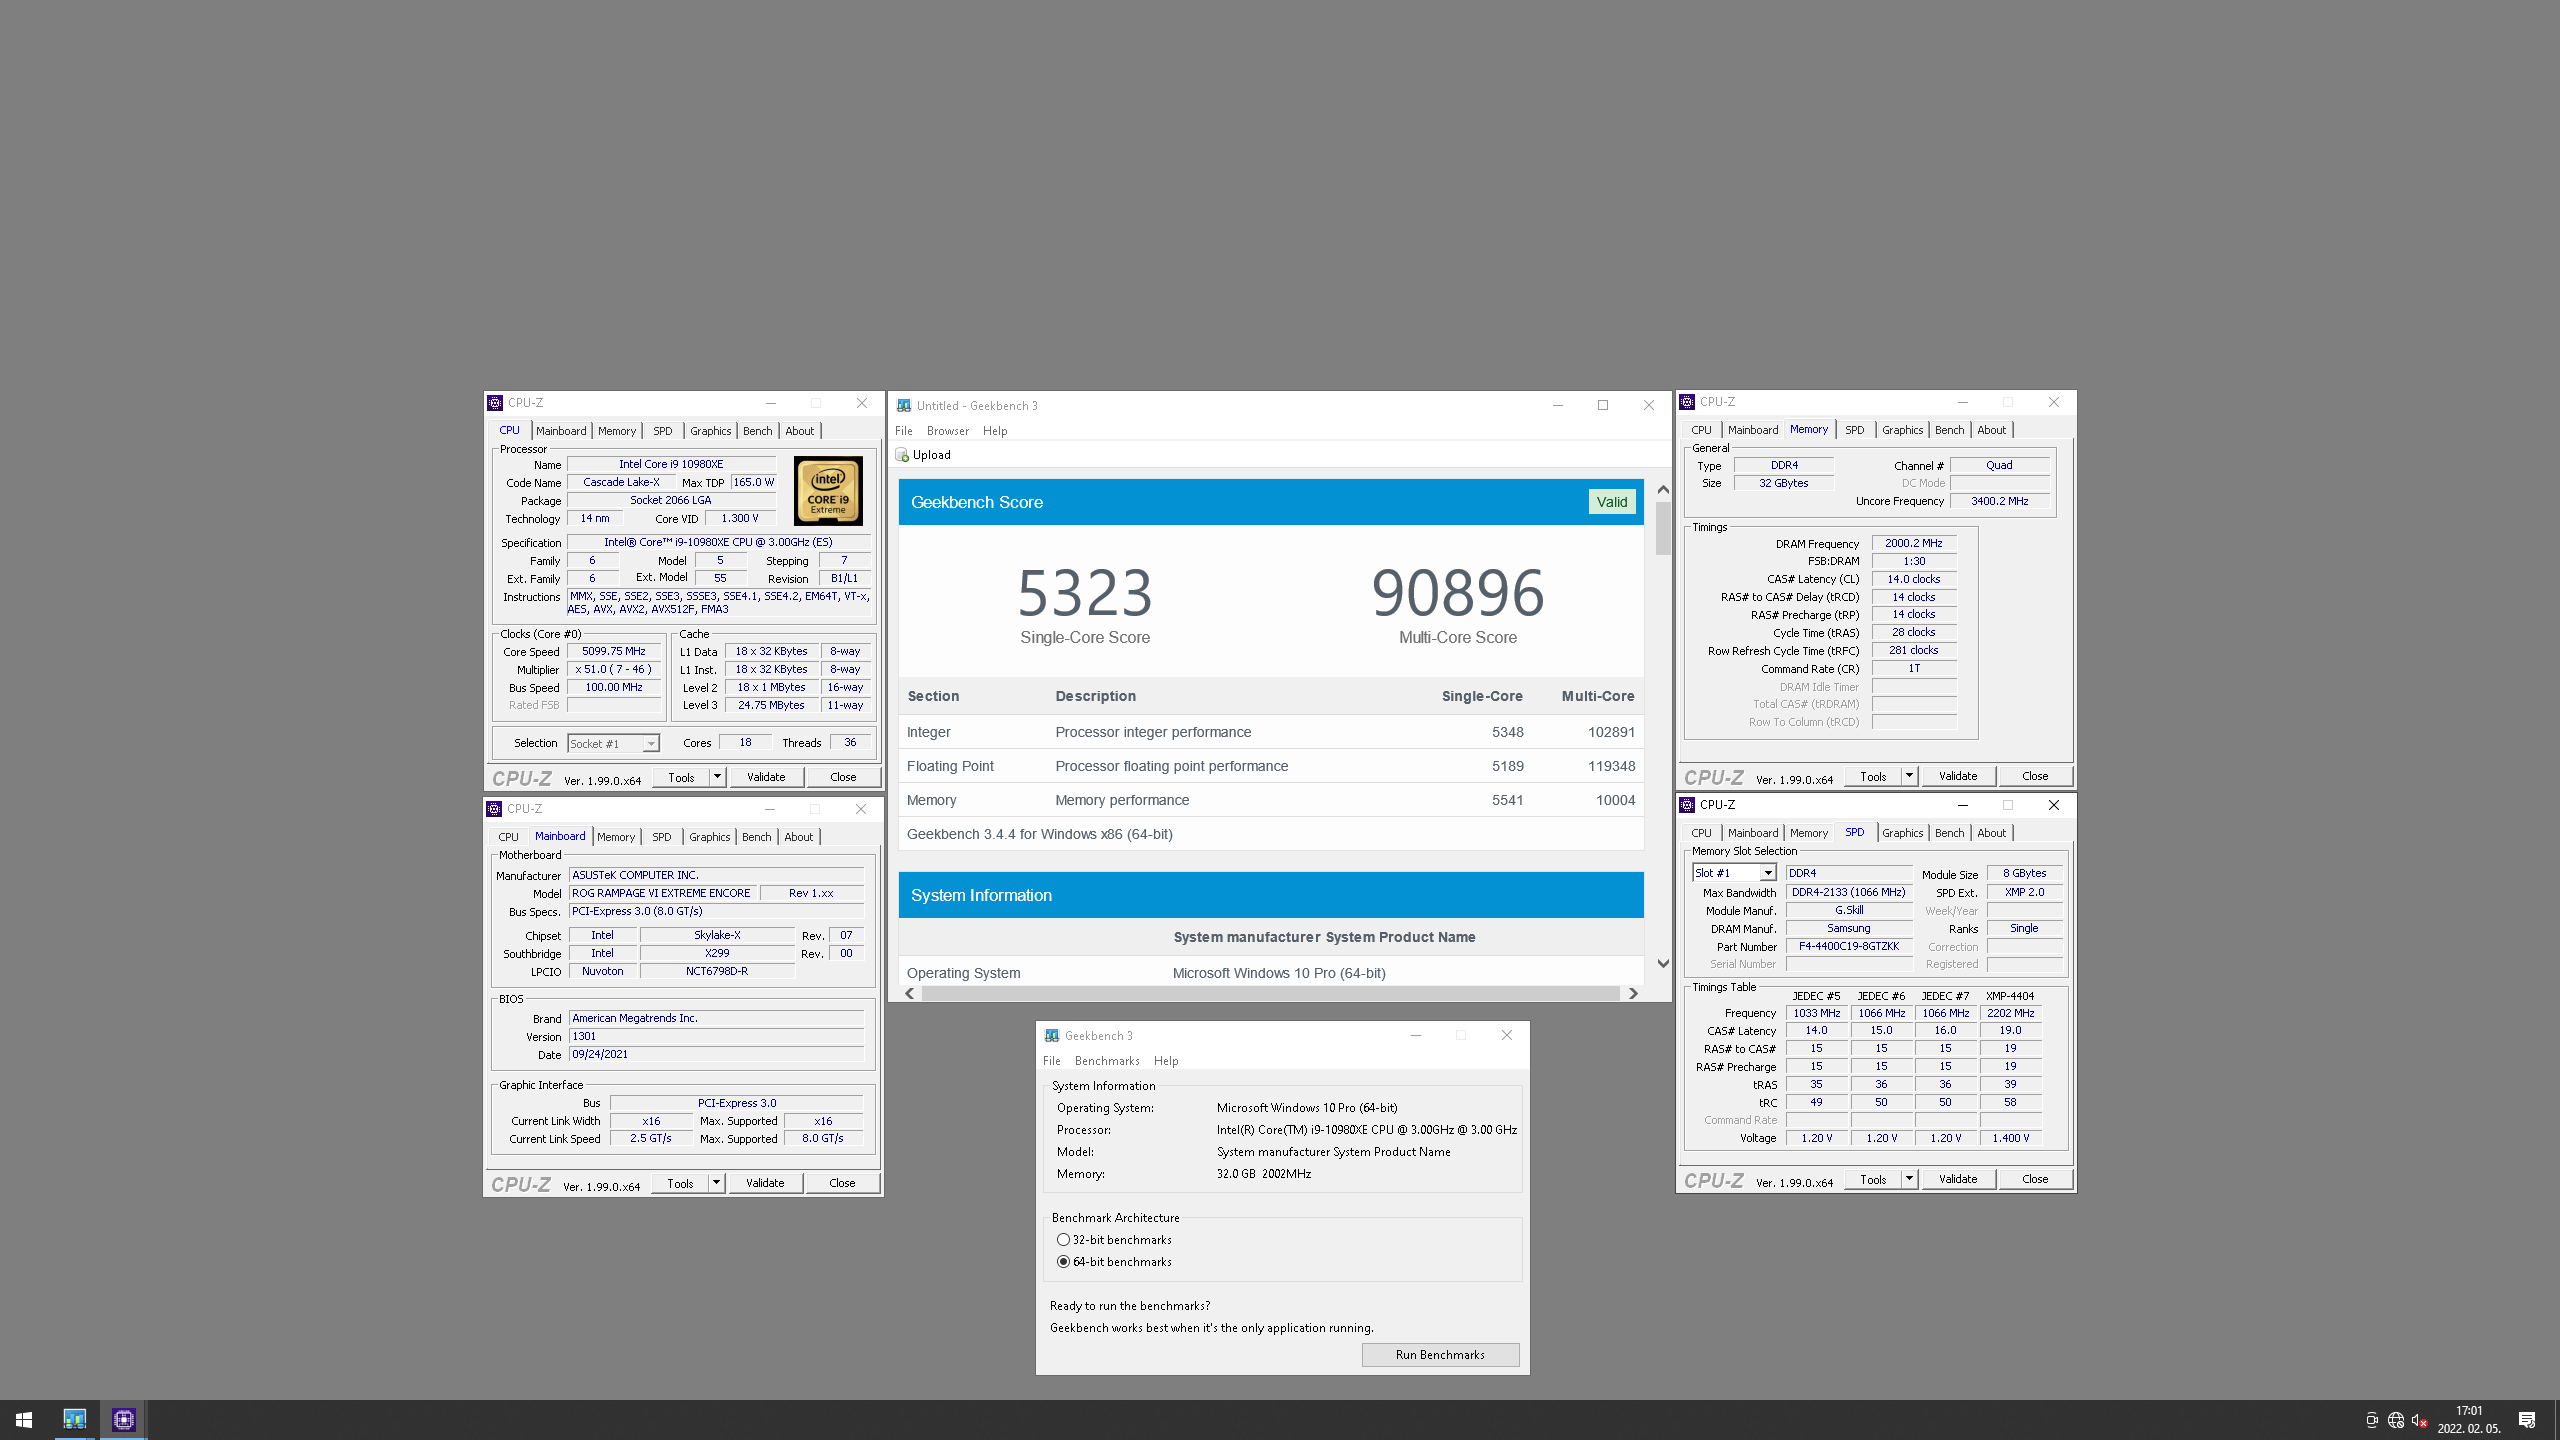Screen dimensions: 2560x1440
Task: Click the Multi-Core Score 90896
Action: pyautogui.click(x=1458, y=593)
